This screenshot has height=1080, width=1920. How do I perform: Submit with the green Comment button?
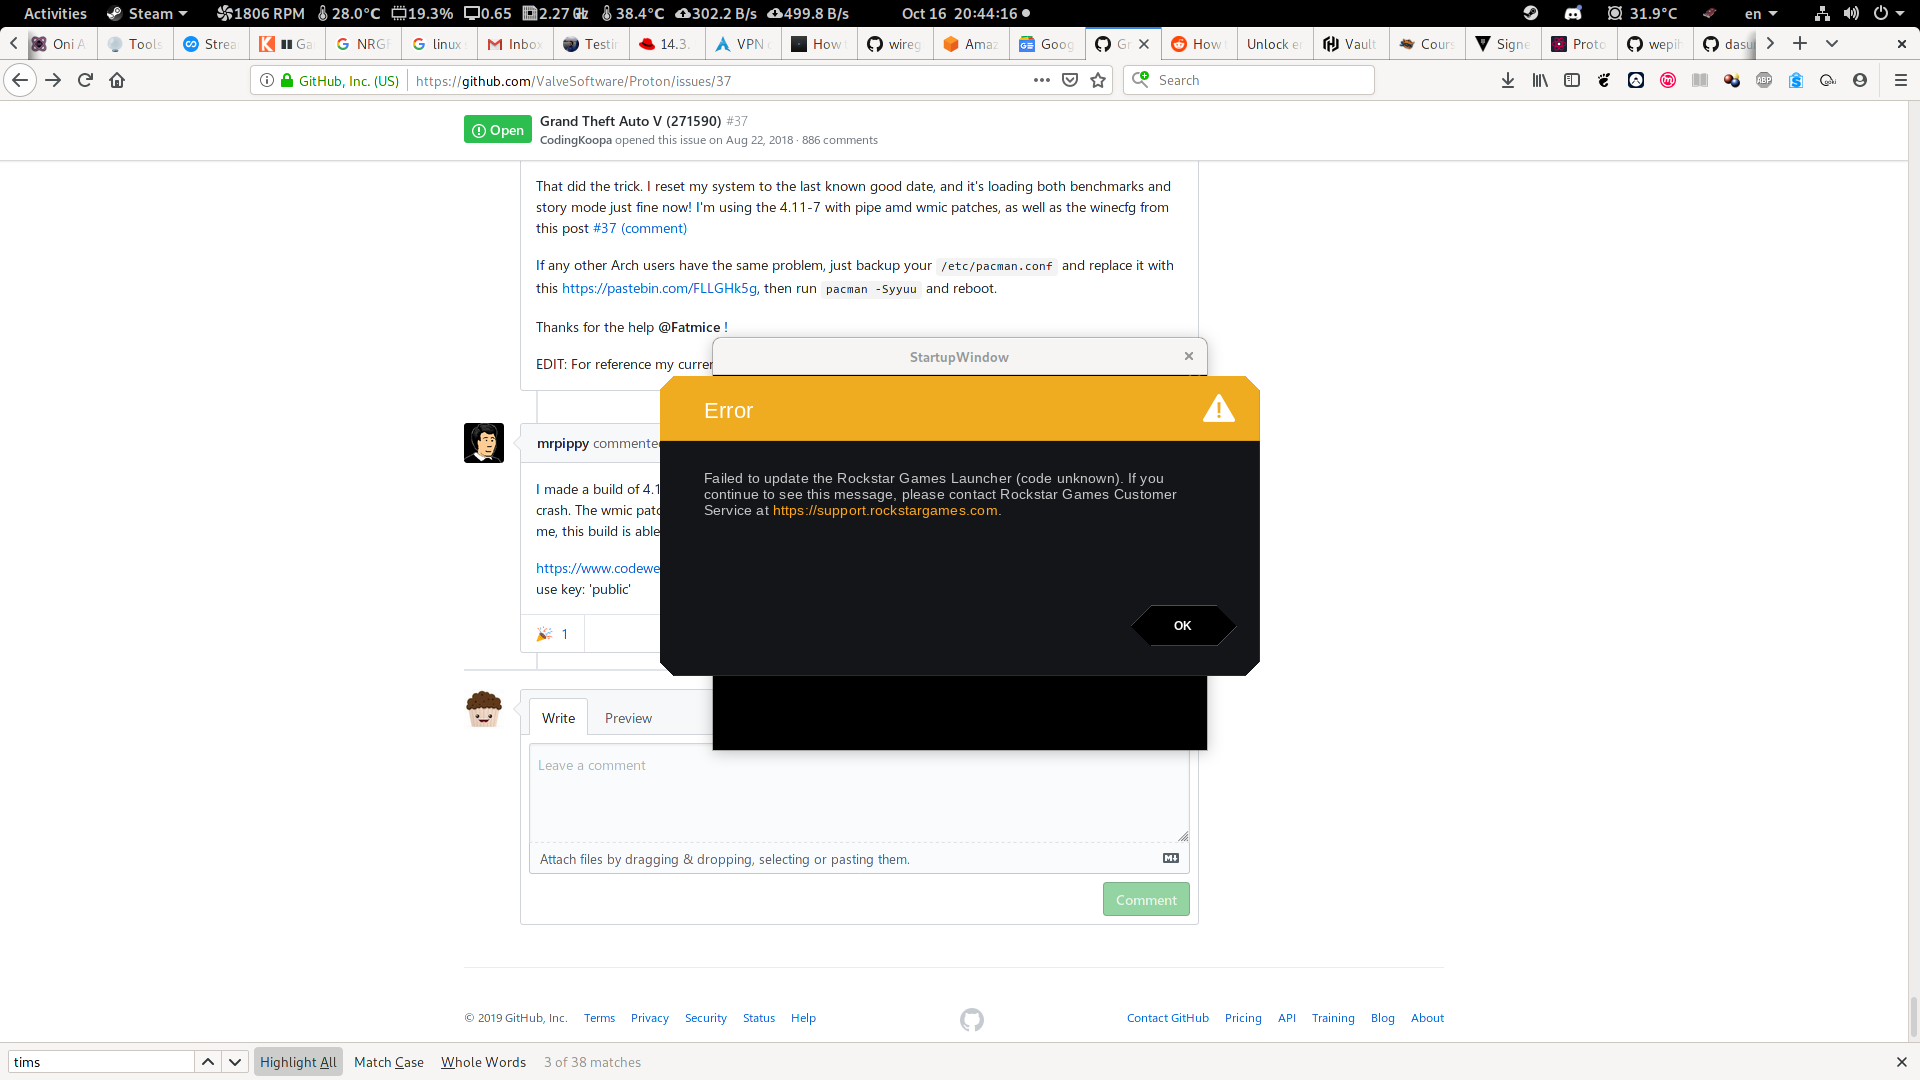tap(1146, 900)
